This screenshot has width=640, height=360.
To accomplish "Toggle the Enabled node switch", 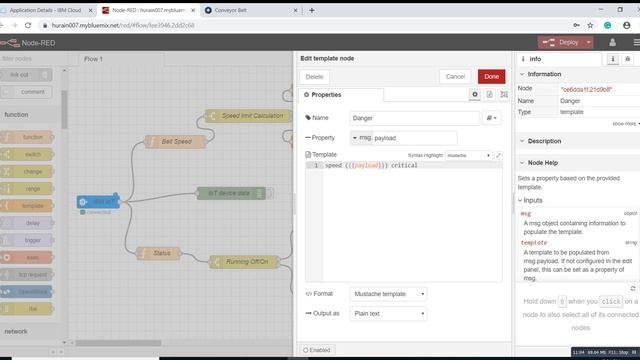I will pyautogui.click(x=316, y=350).
